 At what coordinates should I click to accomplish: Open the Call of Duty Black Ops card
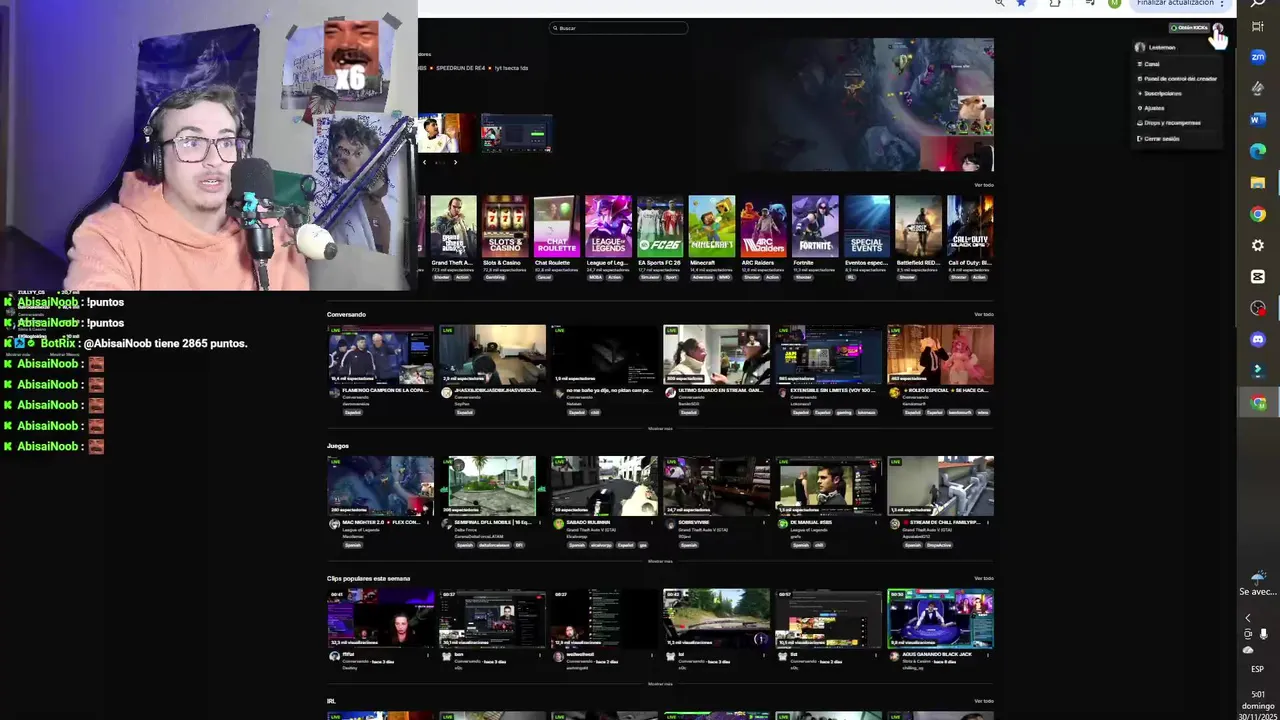point(970,227)
